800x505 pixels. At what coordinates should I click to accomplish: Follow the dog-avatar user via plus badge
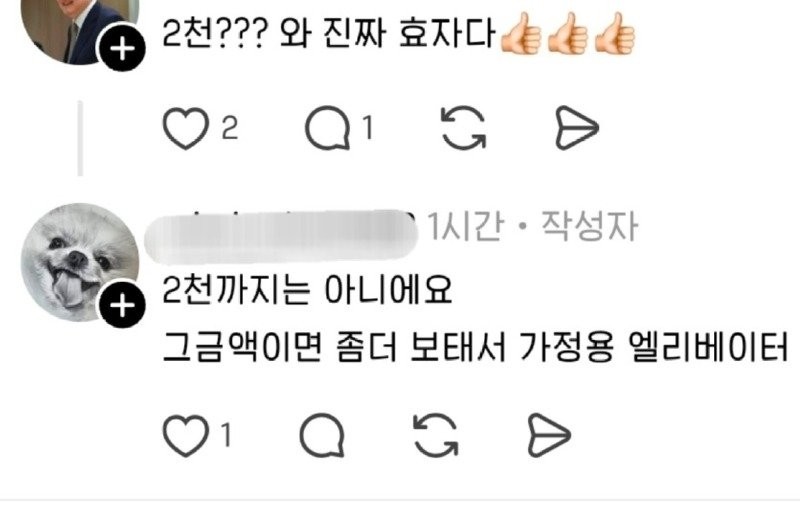pos(122,306)
